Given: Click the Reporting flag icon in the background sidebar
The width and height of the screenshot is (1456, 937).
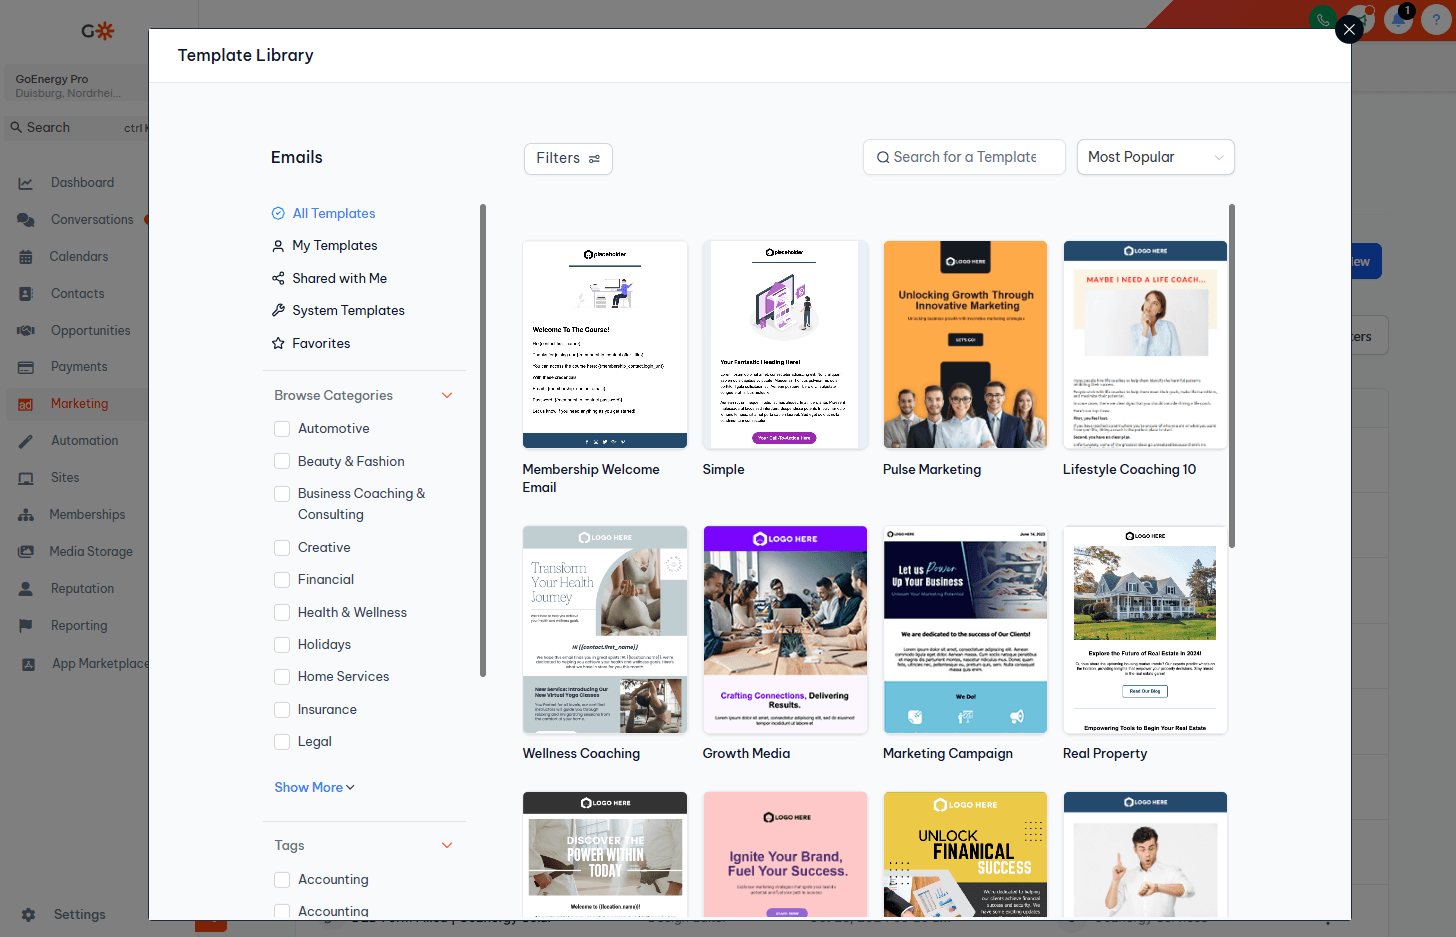Looking at the screenshot, I should 26,626.
